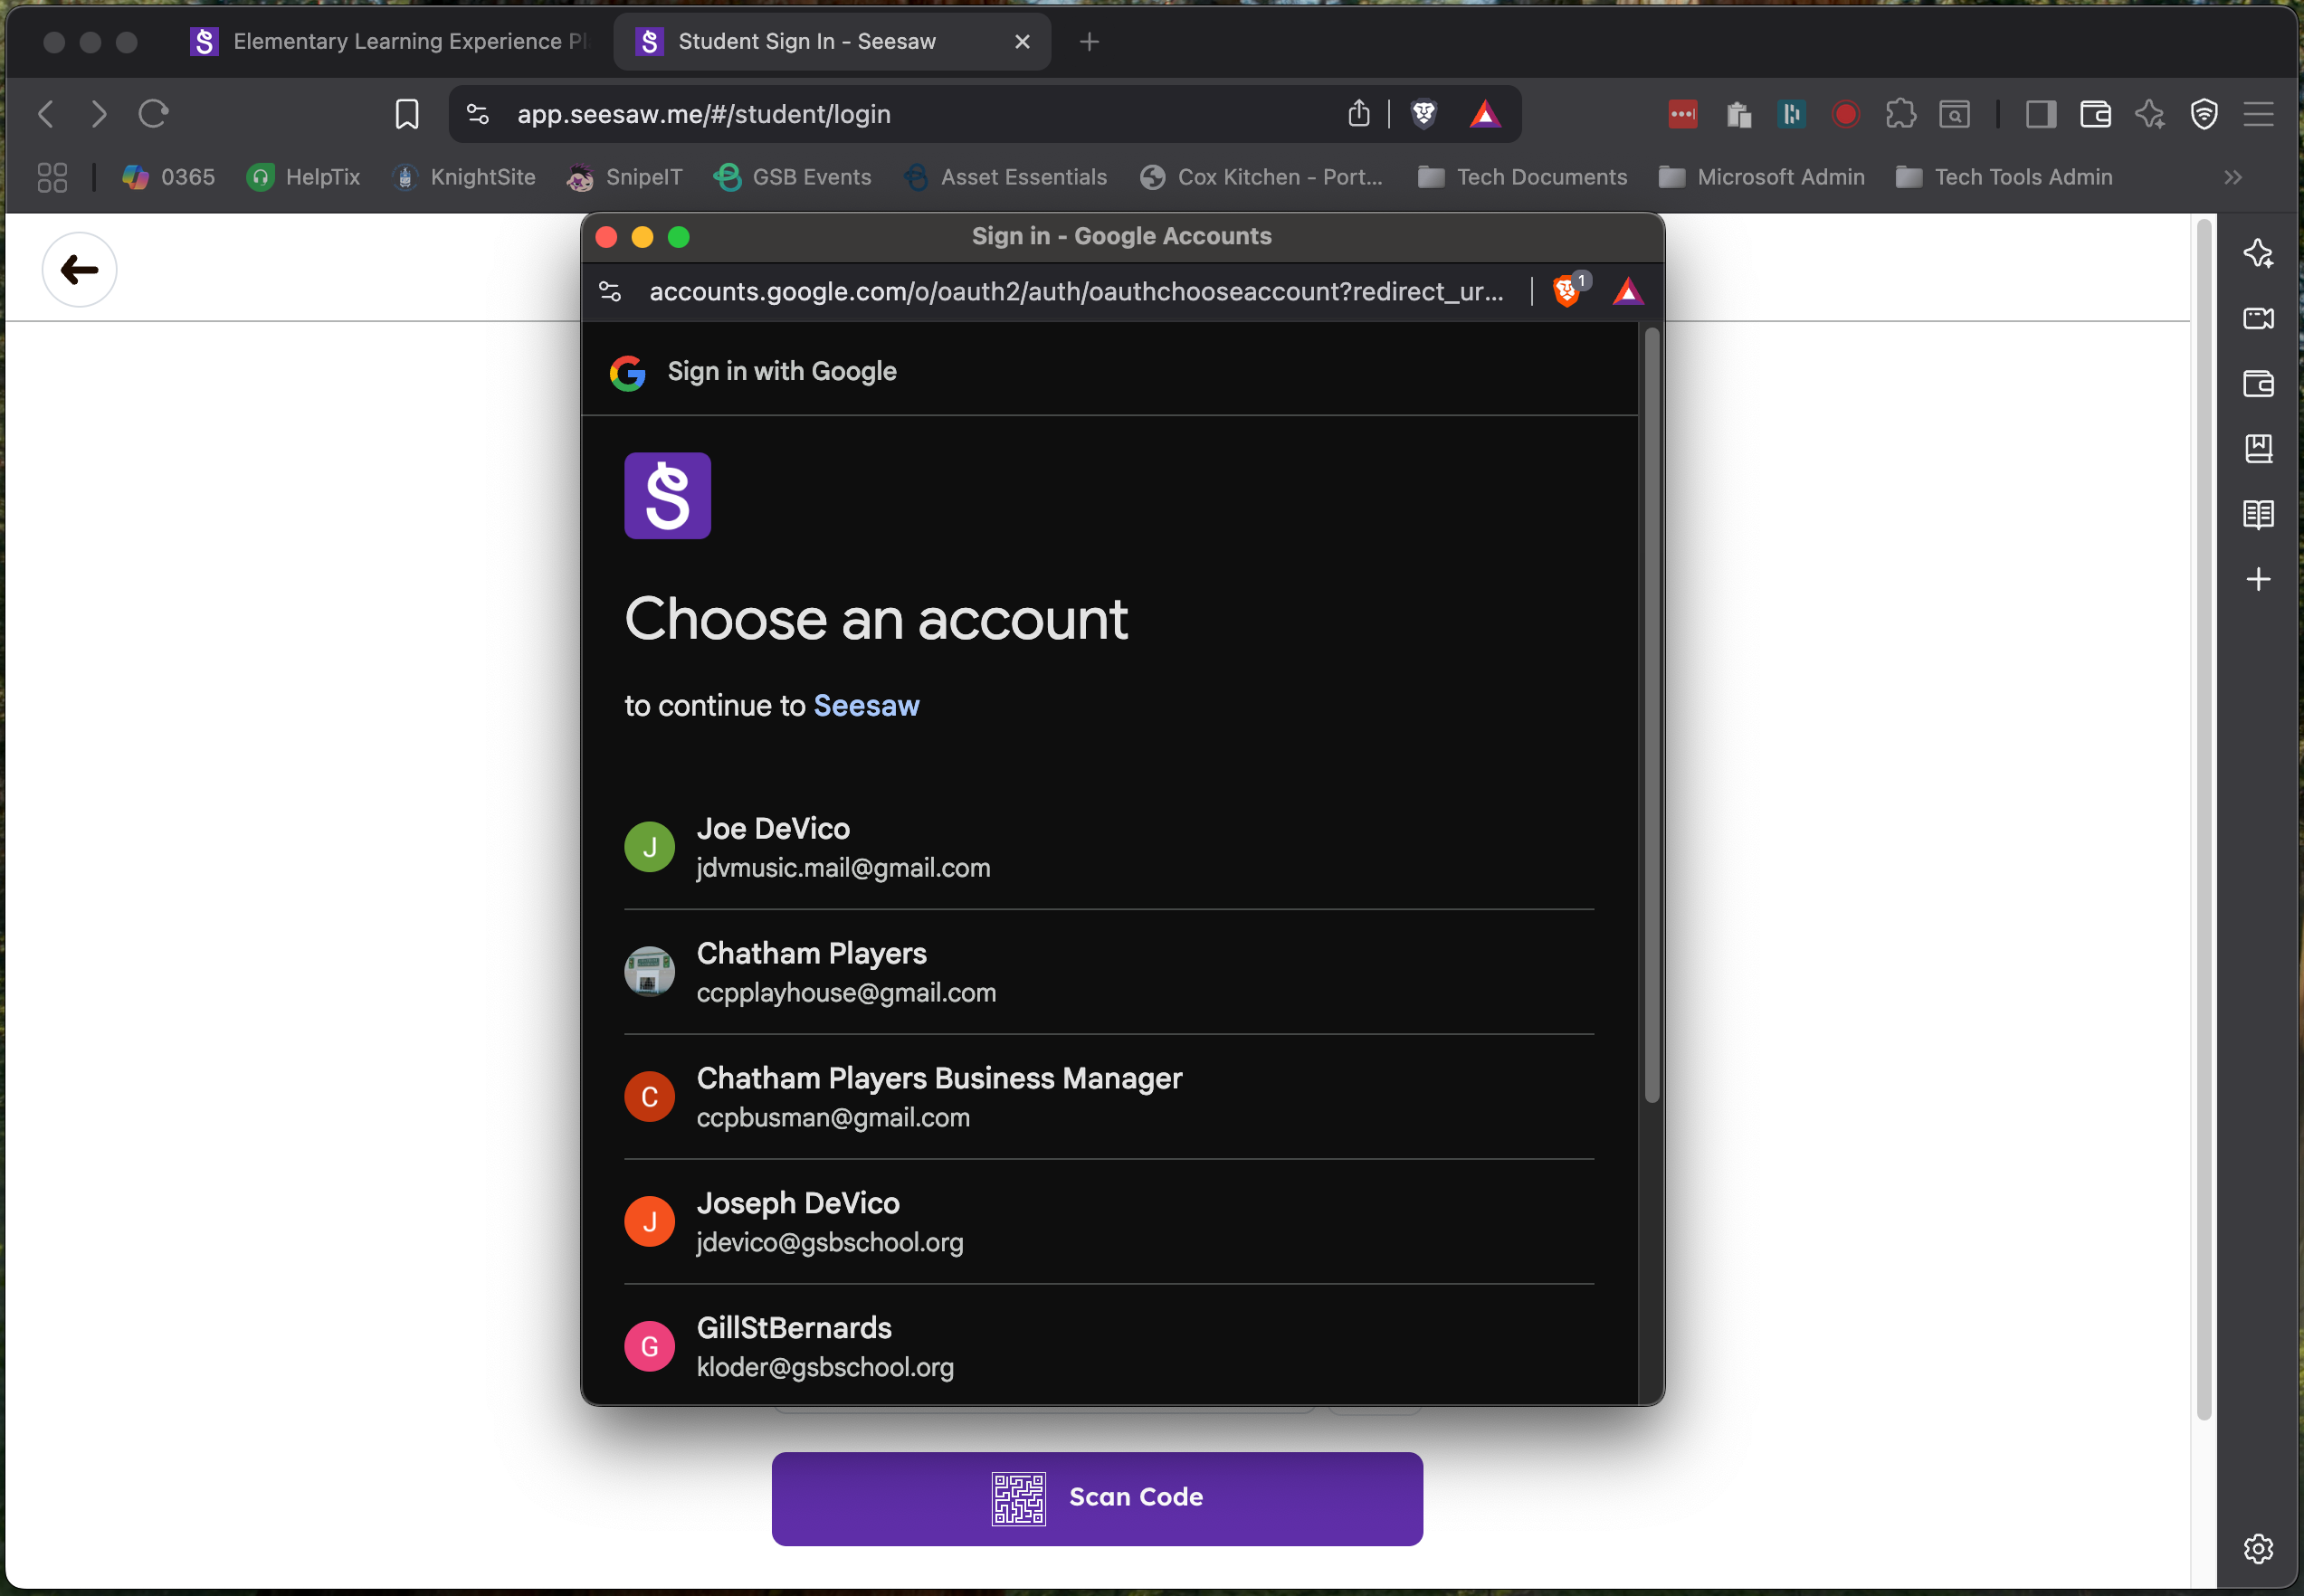This screenshot has height=1596, width=2304.
Task: Click the Seesaw link in popup
Action: [866, 705]
